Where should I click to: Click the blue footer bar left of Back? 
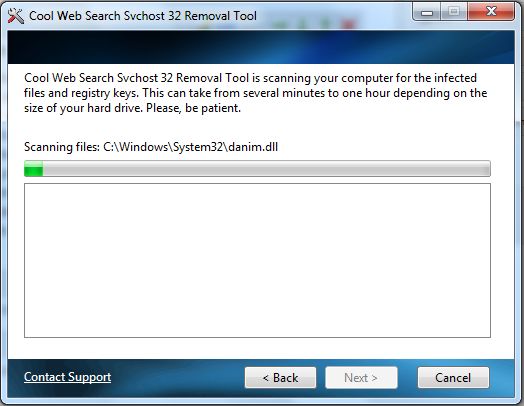[x=177, y=378]
